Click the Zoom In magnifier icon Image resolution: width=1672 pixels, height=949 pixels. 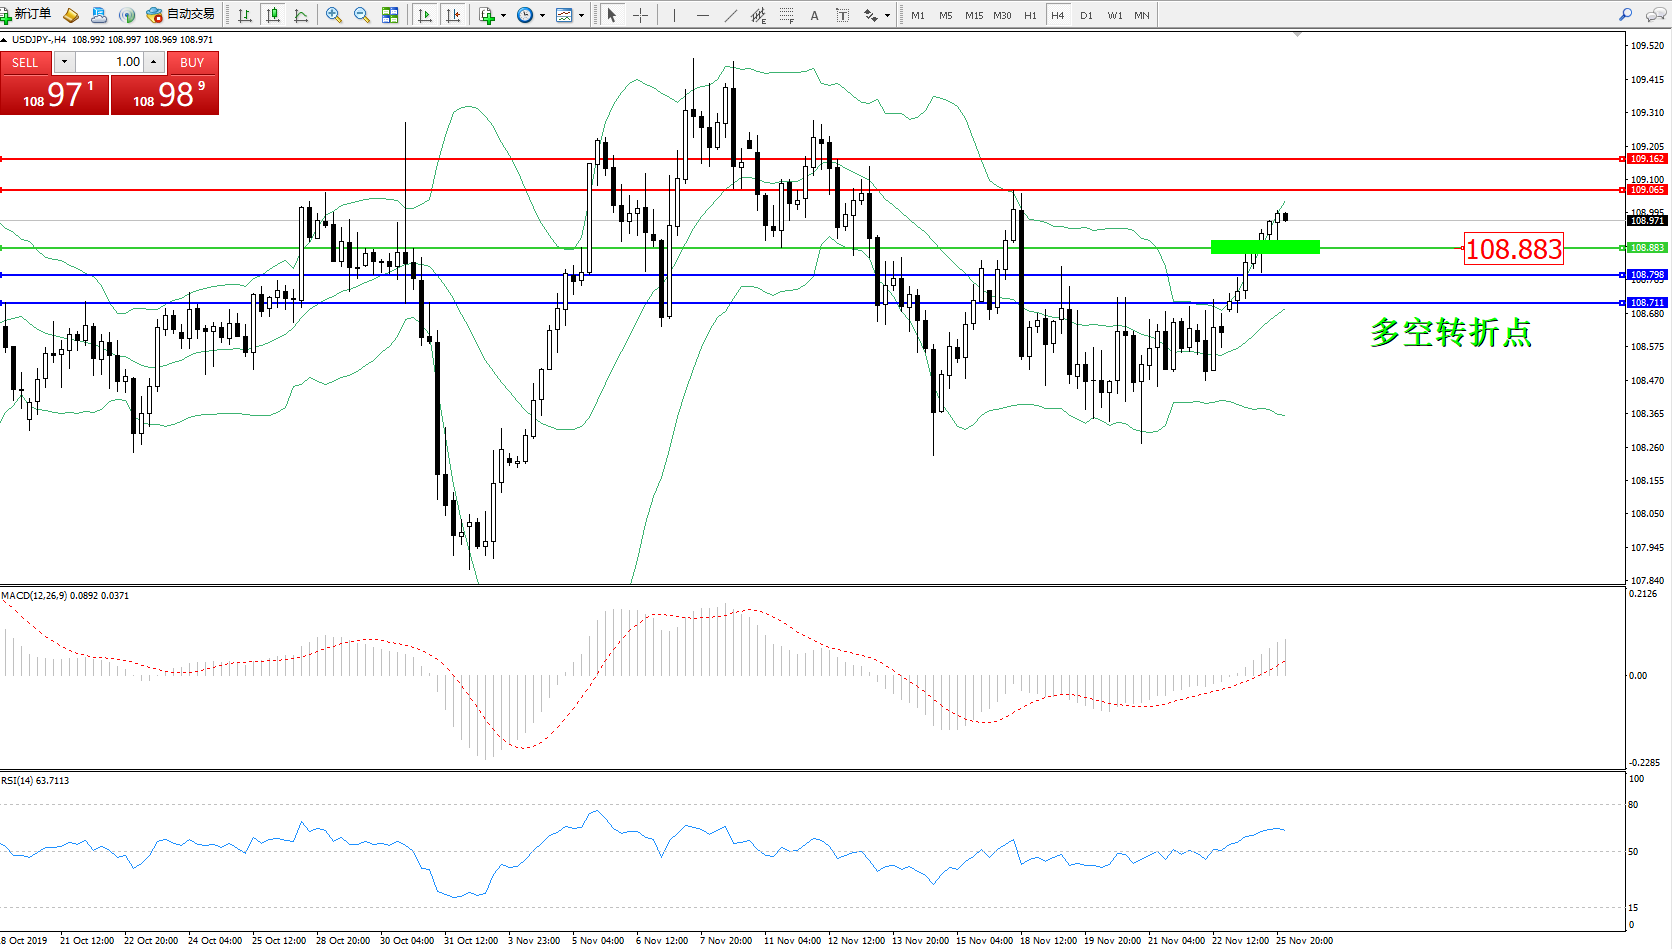tap(334, 15)
